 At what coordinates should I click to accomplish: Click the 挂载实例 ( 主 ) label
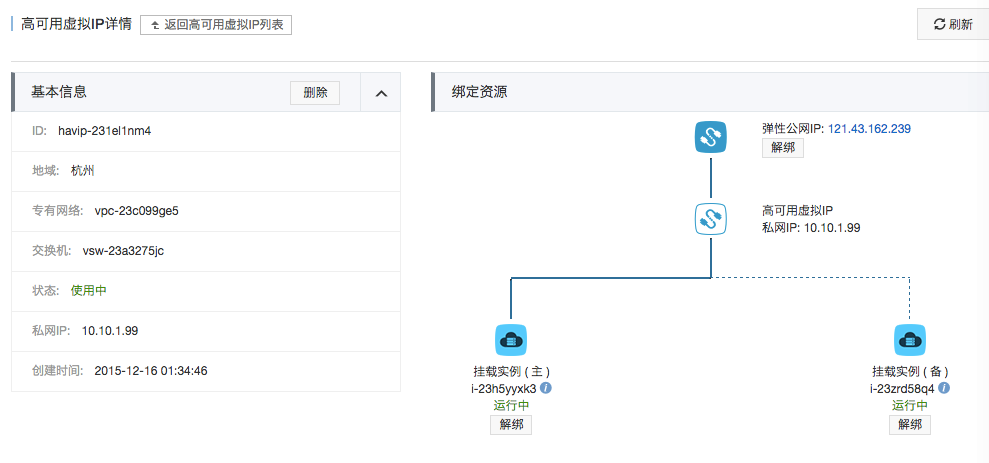point(511,372)
